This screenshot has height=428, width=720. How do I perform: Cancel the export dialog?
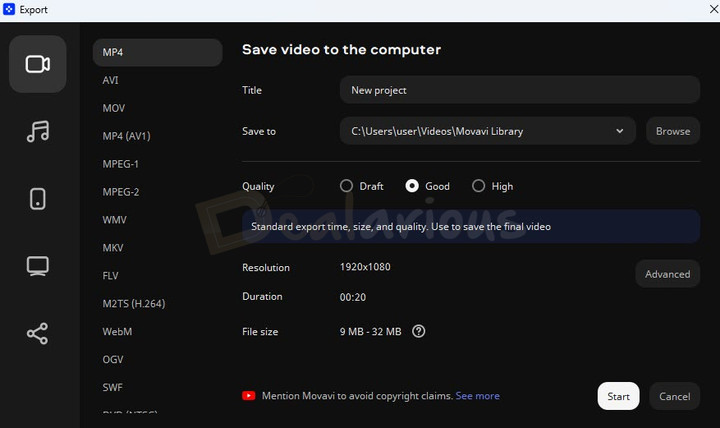click(674, 396)
